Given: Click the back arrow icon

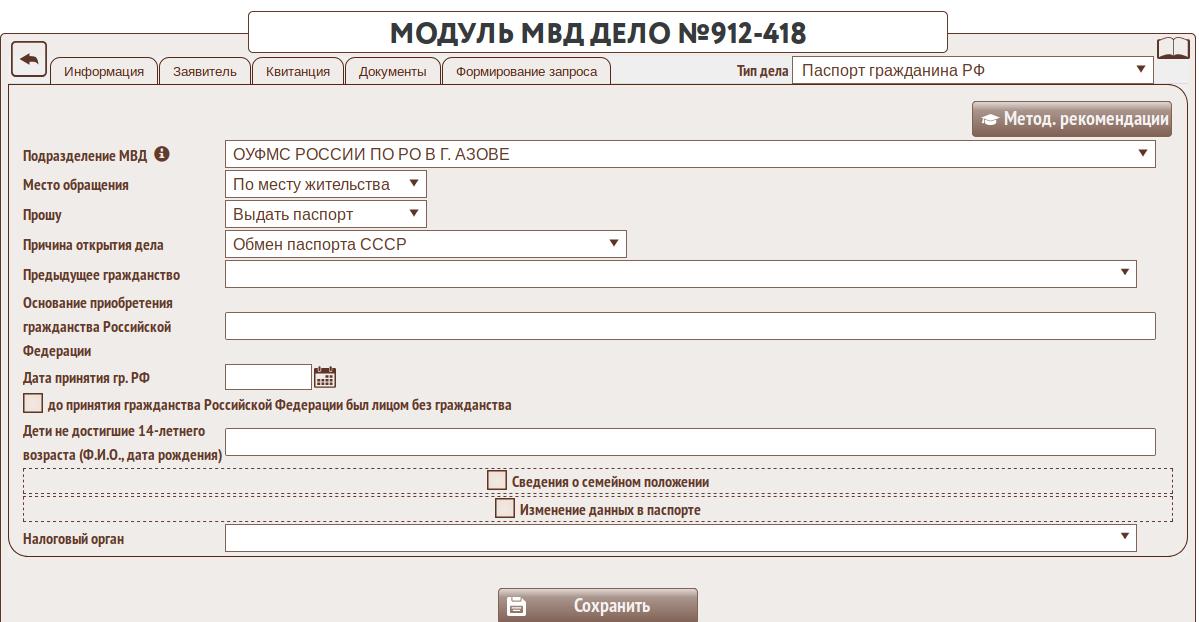Looking at the screenshot, I should click(29, 59).
